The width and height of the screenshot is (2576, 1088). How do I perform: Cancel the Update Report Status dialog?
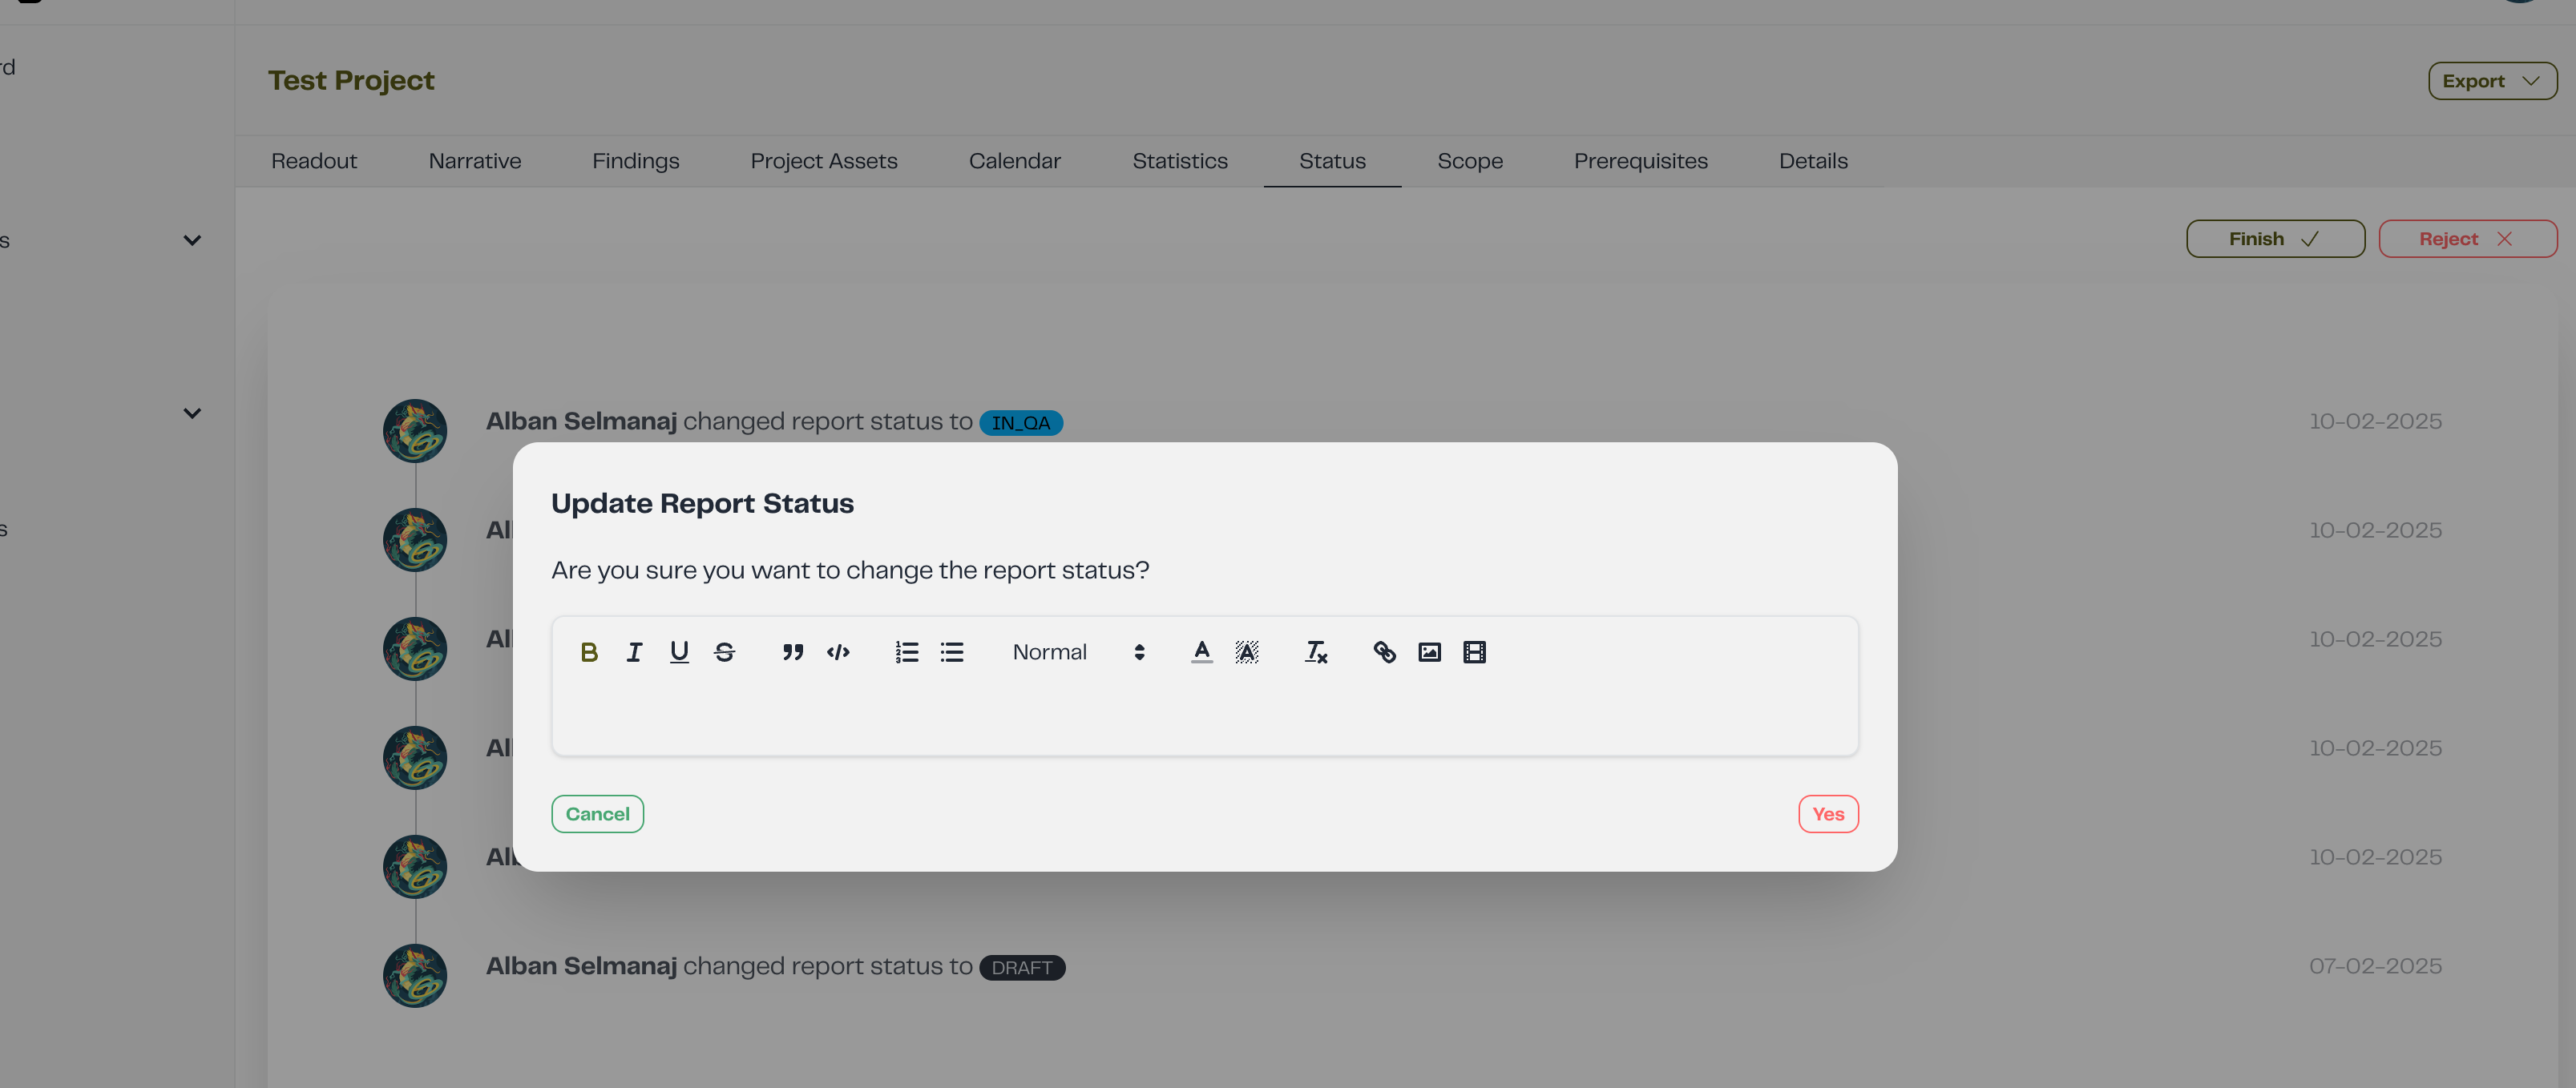(597, 814)
